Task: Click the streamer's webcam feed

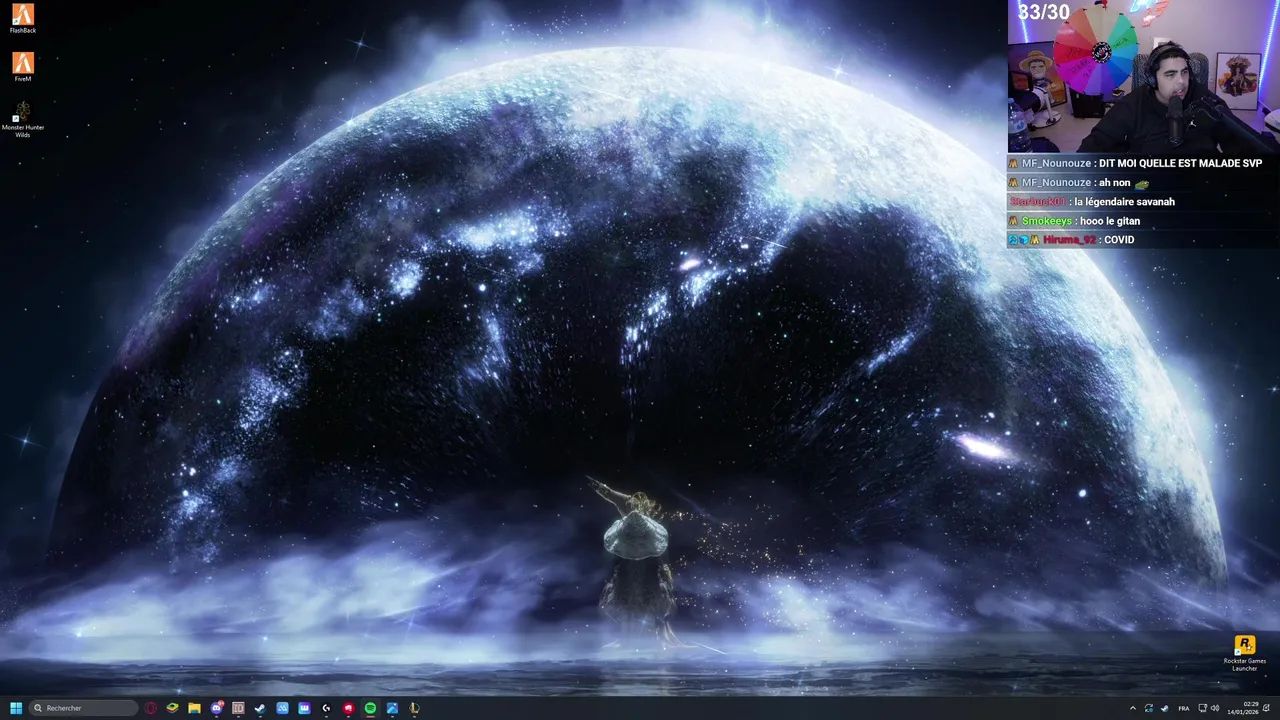Action: [1144, 76]
